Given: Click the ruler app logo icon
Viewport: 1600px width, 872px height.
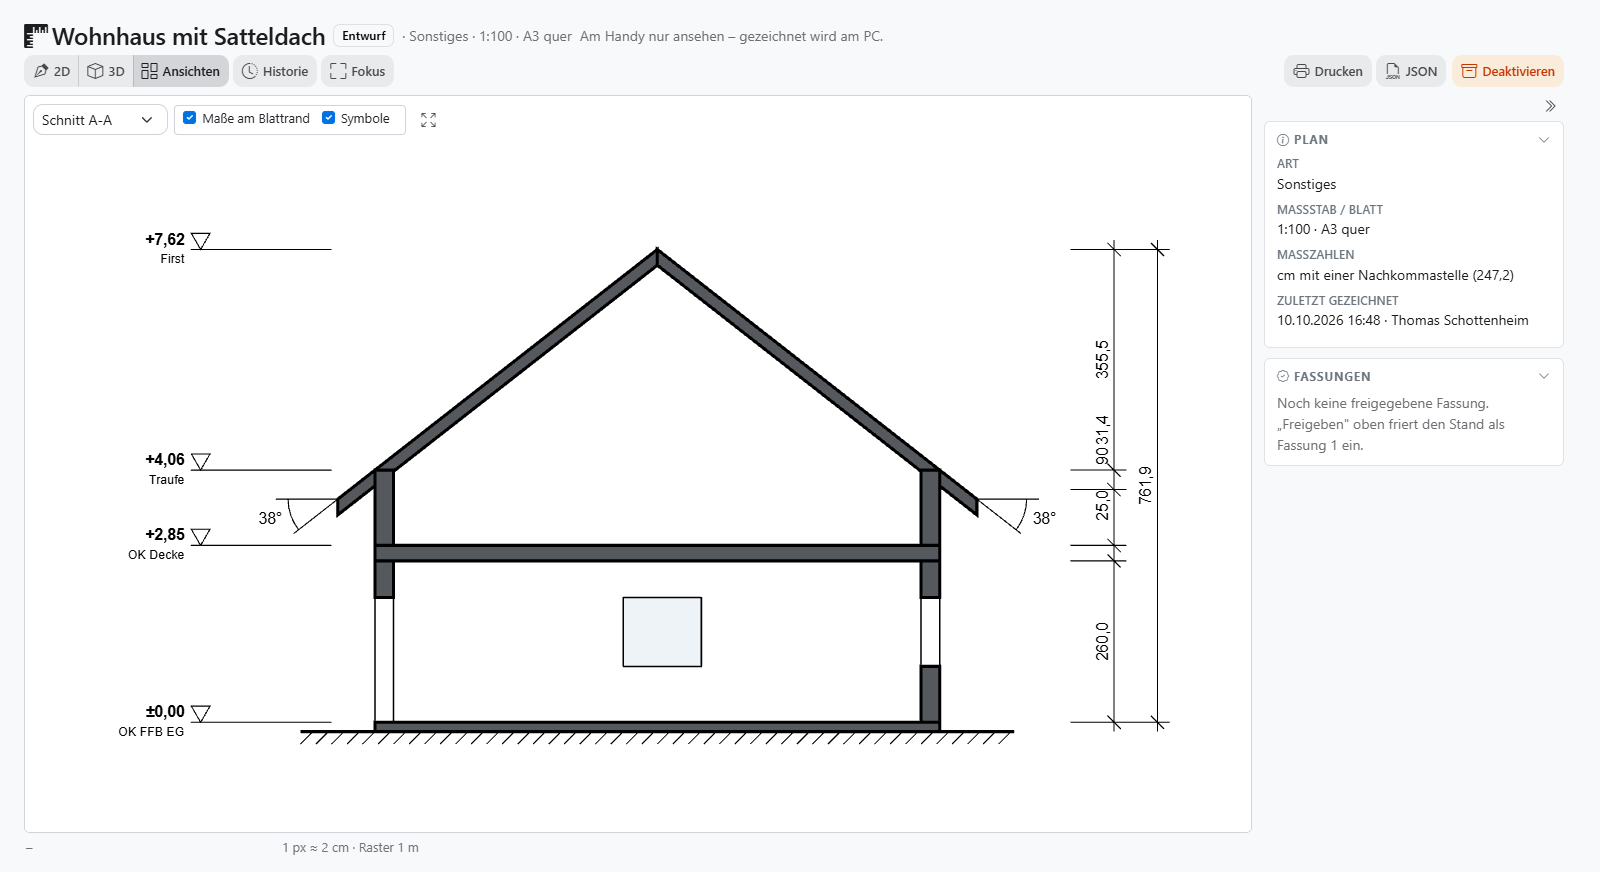Looking at the screenshot, I should pos(36,36).
